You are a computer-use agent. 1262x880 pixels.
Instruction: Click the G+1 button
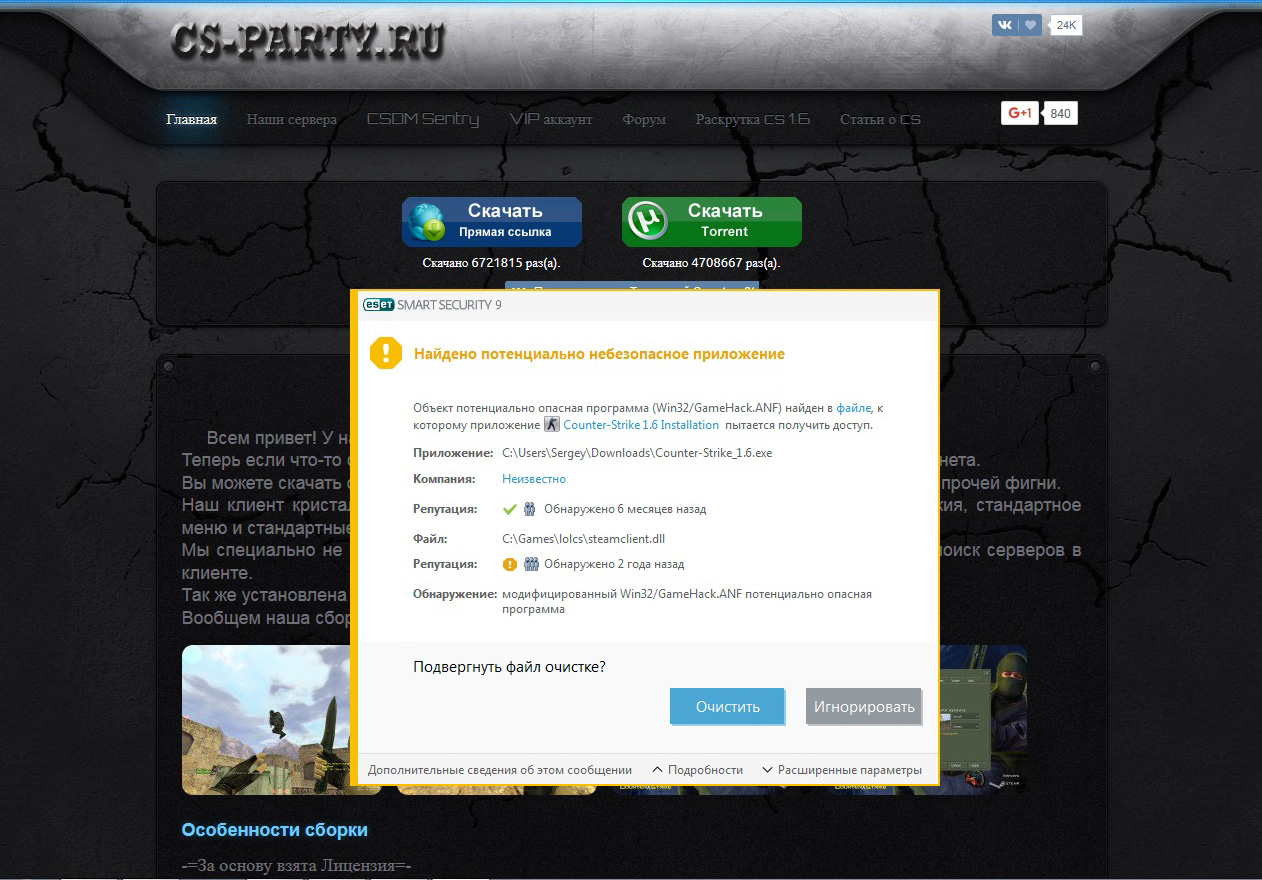pyautogui.click(x=1020, y=113)
